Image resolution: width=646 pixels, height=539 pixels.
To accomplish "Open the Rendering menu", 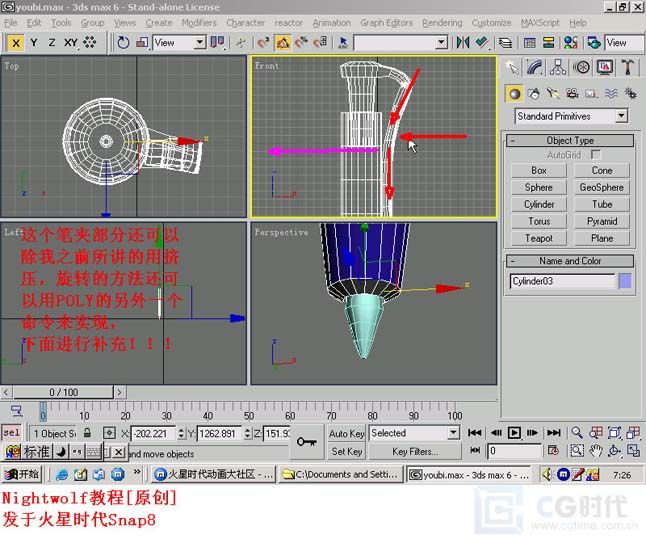I will pos(442,23).
